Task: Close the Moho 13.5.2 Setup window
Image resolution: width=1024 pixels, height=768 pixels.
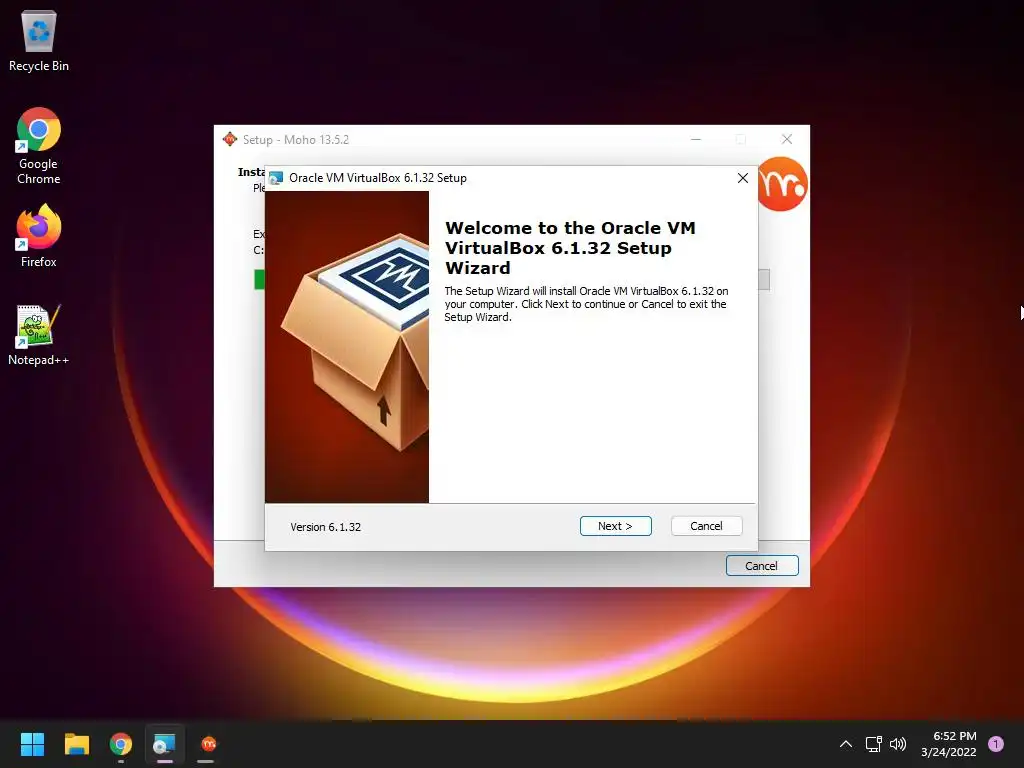Action: [x=787, y=139]
